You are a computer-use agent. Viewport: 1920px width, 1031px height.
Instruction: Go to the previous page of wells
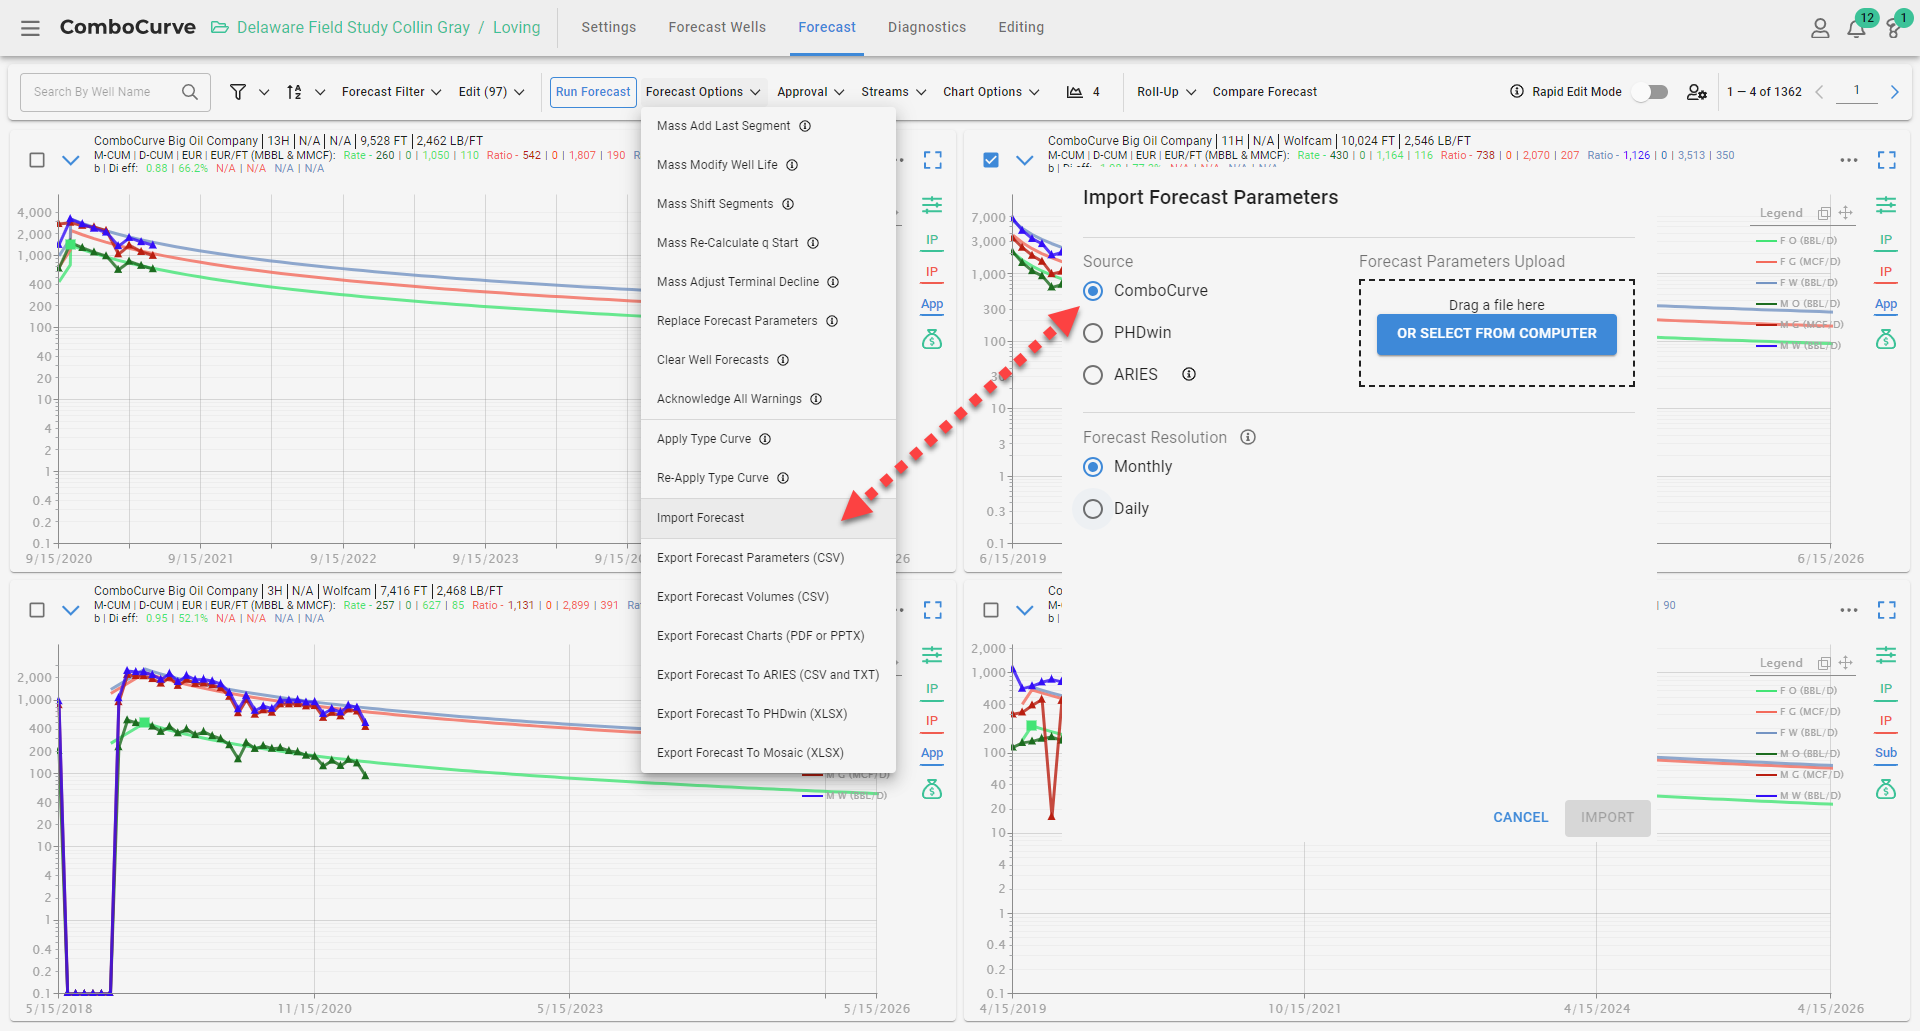click(x=1819, y=92)
